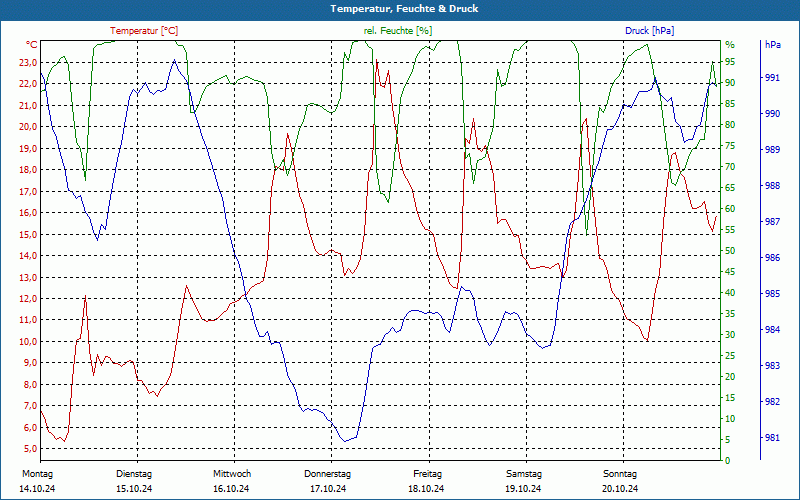Screen dimensions: 800x500
Task: Click the '17,0' temperature axis value
Action: tap(28, 191)
